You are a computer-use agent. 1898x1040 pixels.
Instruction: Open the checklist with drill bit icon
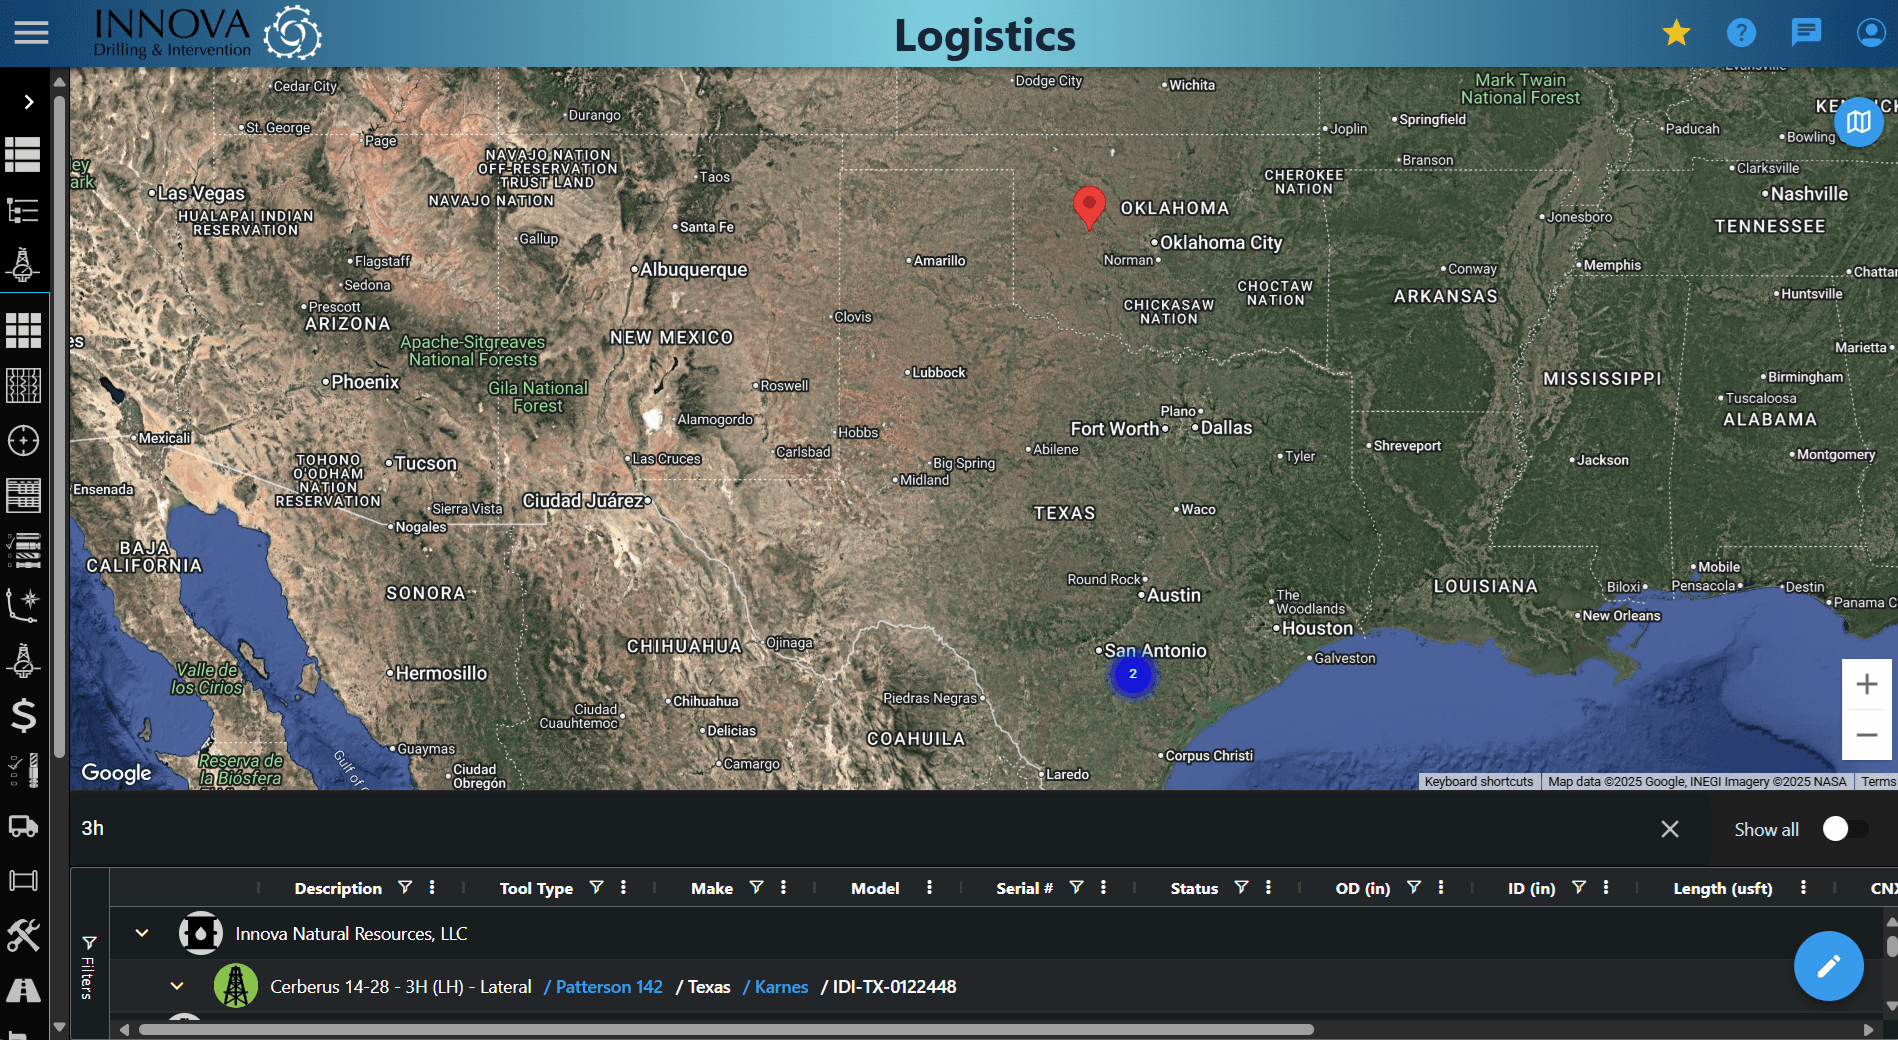coord(23,771)
